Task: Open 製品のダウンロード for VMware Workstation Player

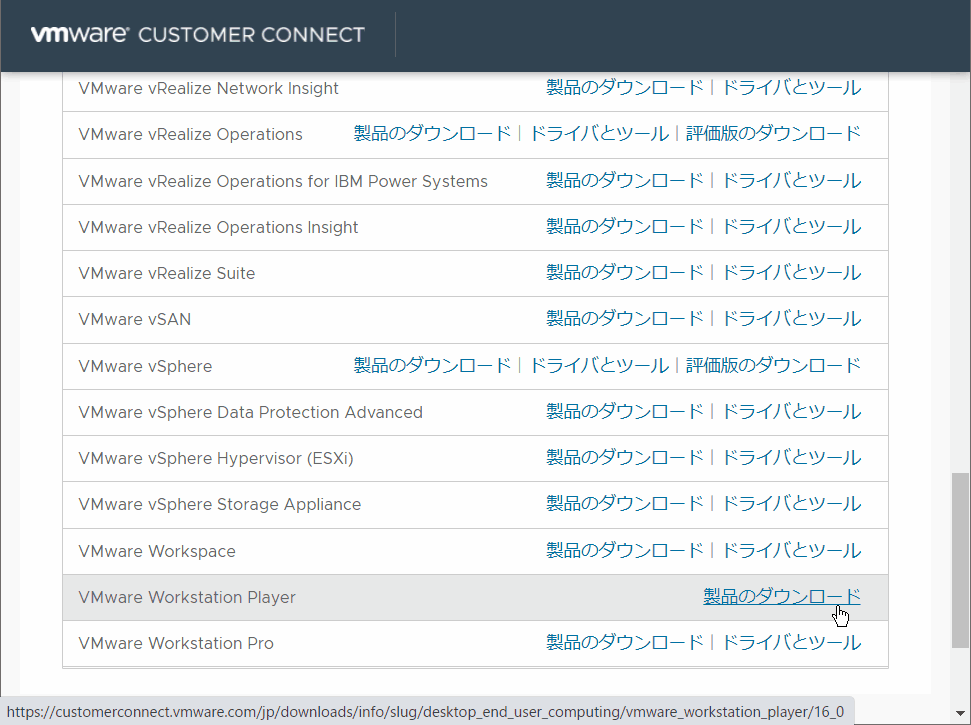Action: pyautogui.click(x=781, y=597)
